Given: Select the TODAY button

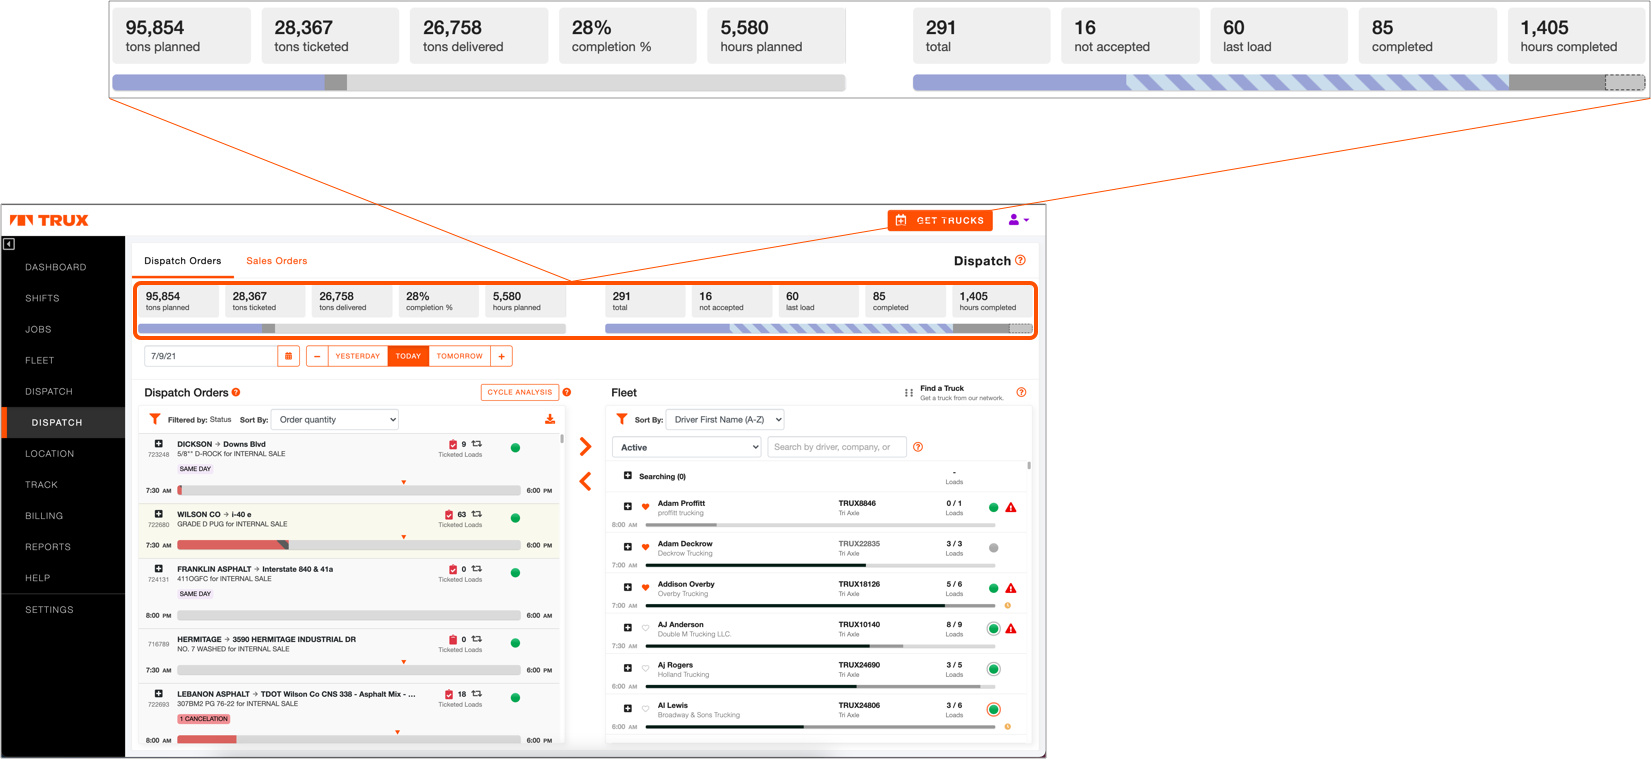Looking at the screenshot, I should [x=408, y=356].
